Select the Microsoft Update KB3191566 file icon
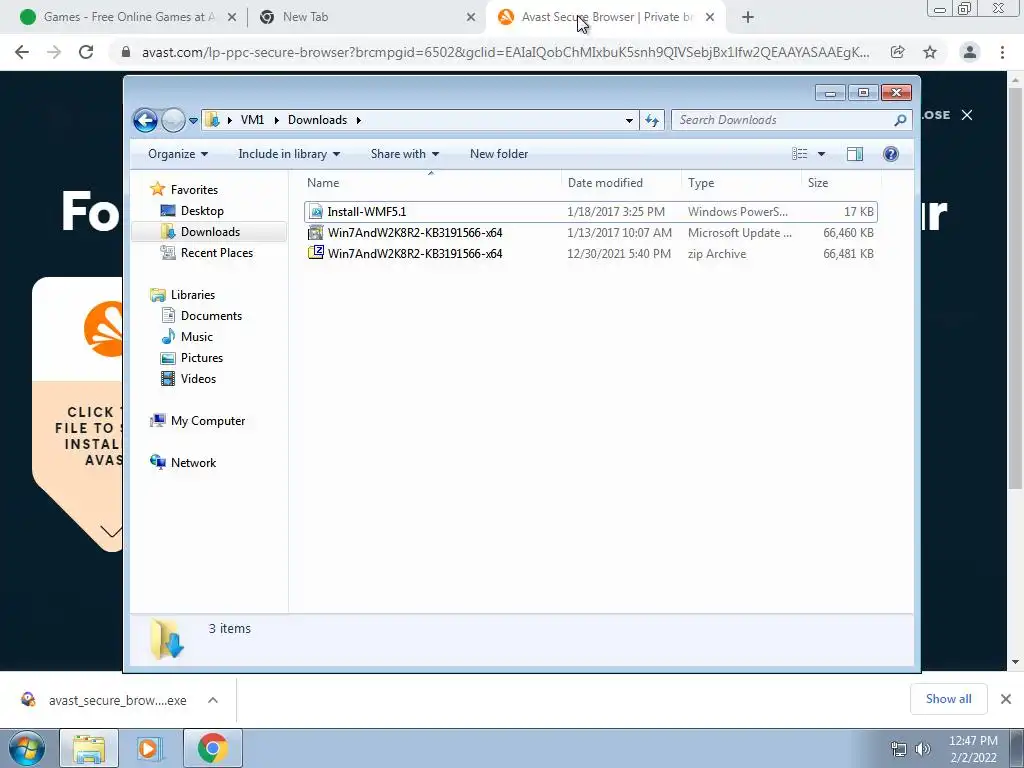Screen dimensions: 1024x768 [x=316, y=232]
